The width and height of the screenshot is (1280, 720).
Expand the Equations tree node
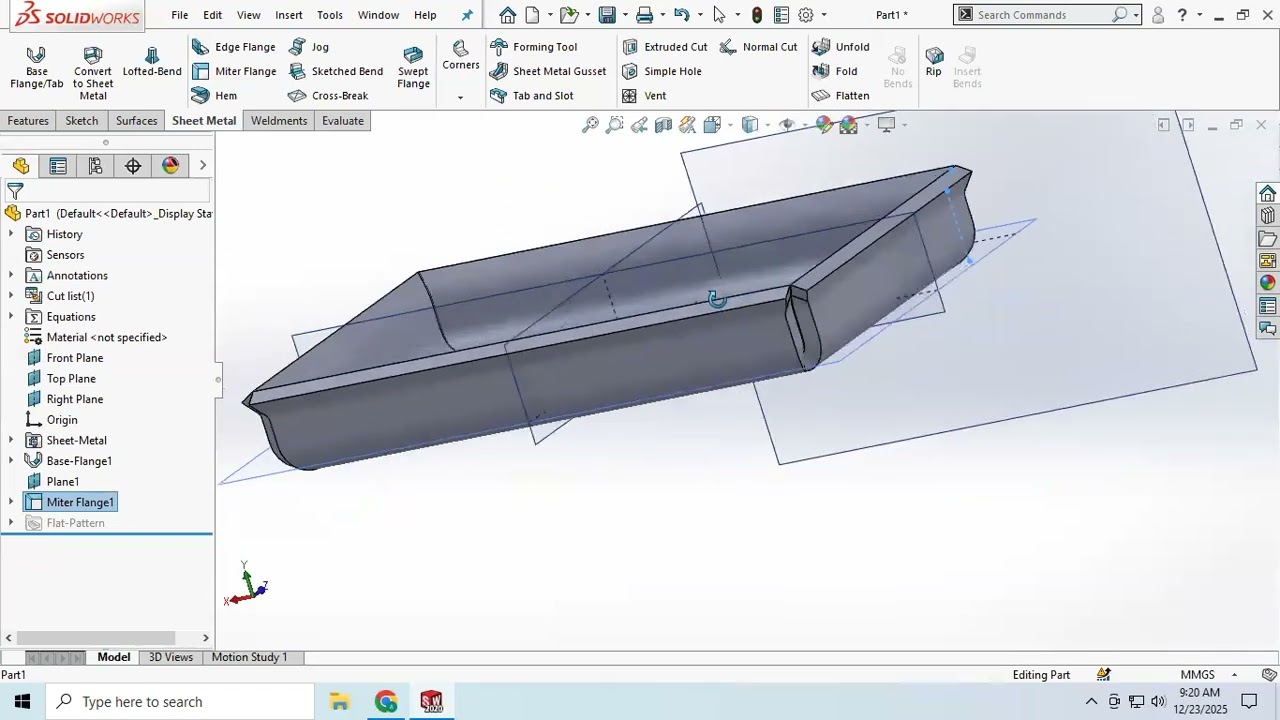(11, 317)
